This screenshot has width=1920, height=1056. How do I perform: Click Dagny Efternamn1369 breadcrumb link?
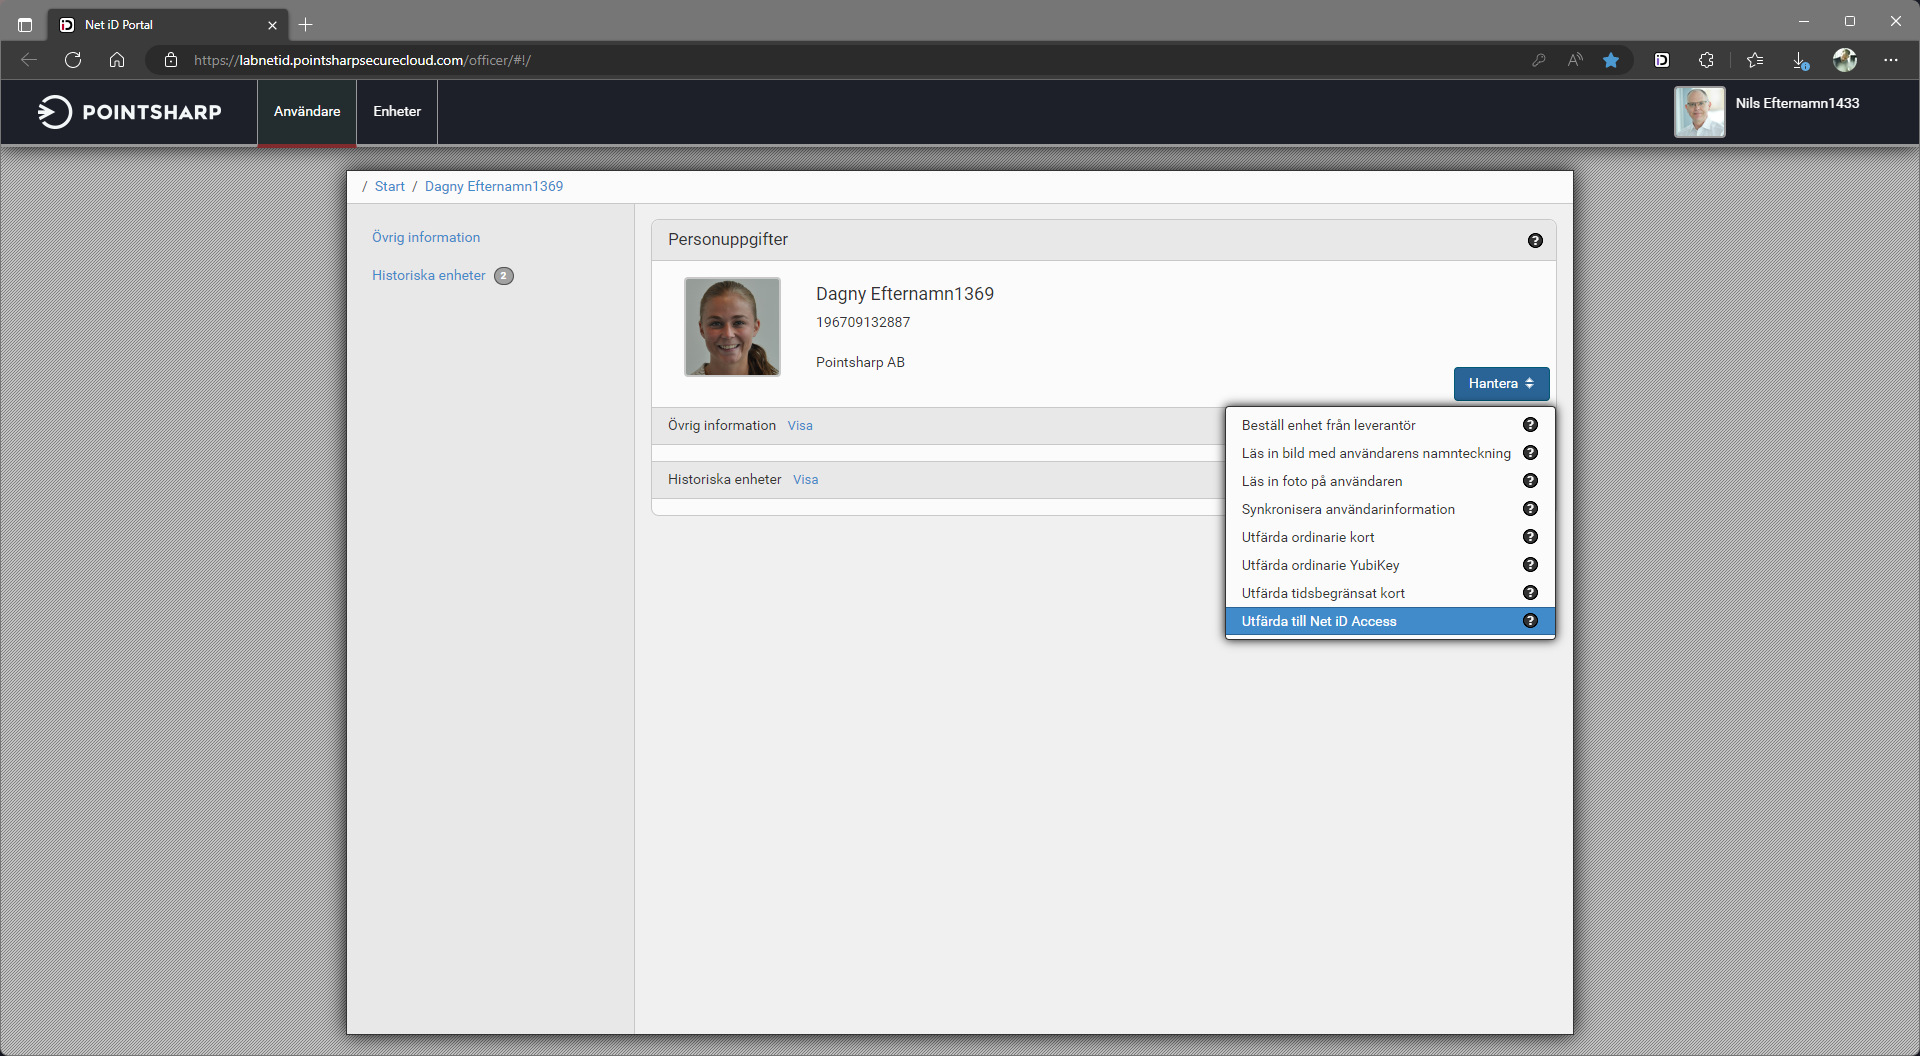coord(494,187)
